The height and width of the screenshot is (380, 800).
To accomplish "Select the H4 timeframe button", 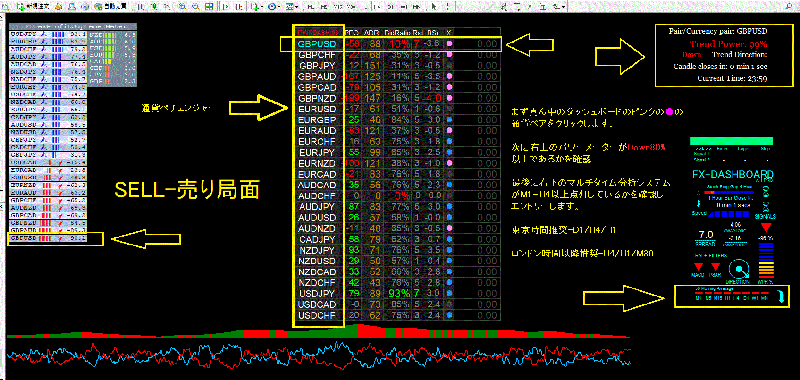I will (376, 7).
